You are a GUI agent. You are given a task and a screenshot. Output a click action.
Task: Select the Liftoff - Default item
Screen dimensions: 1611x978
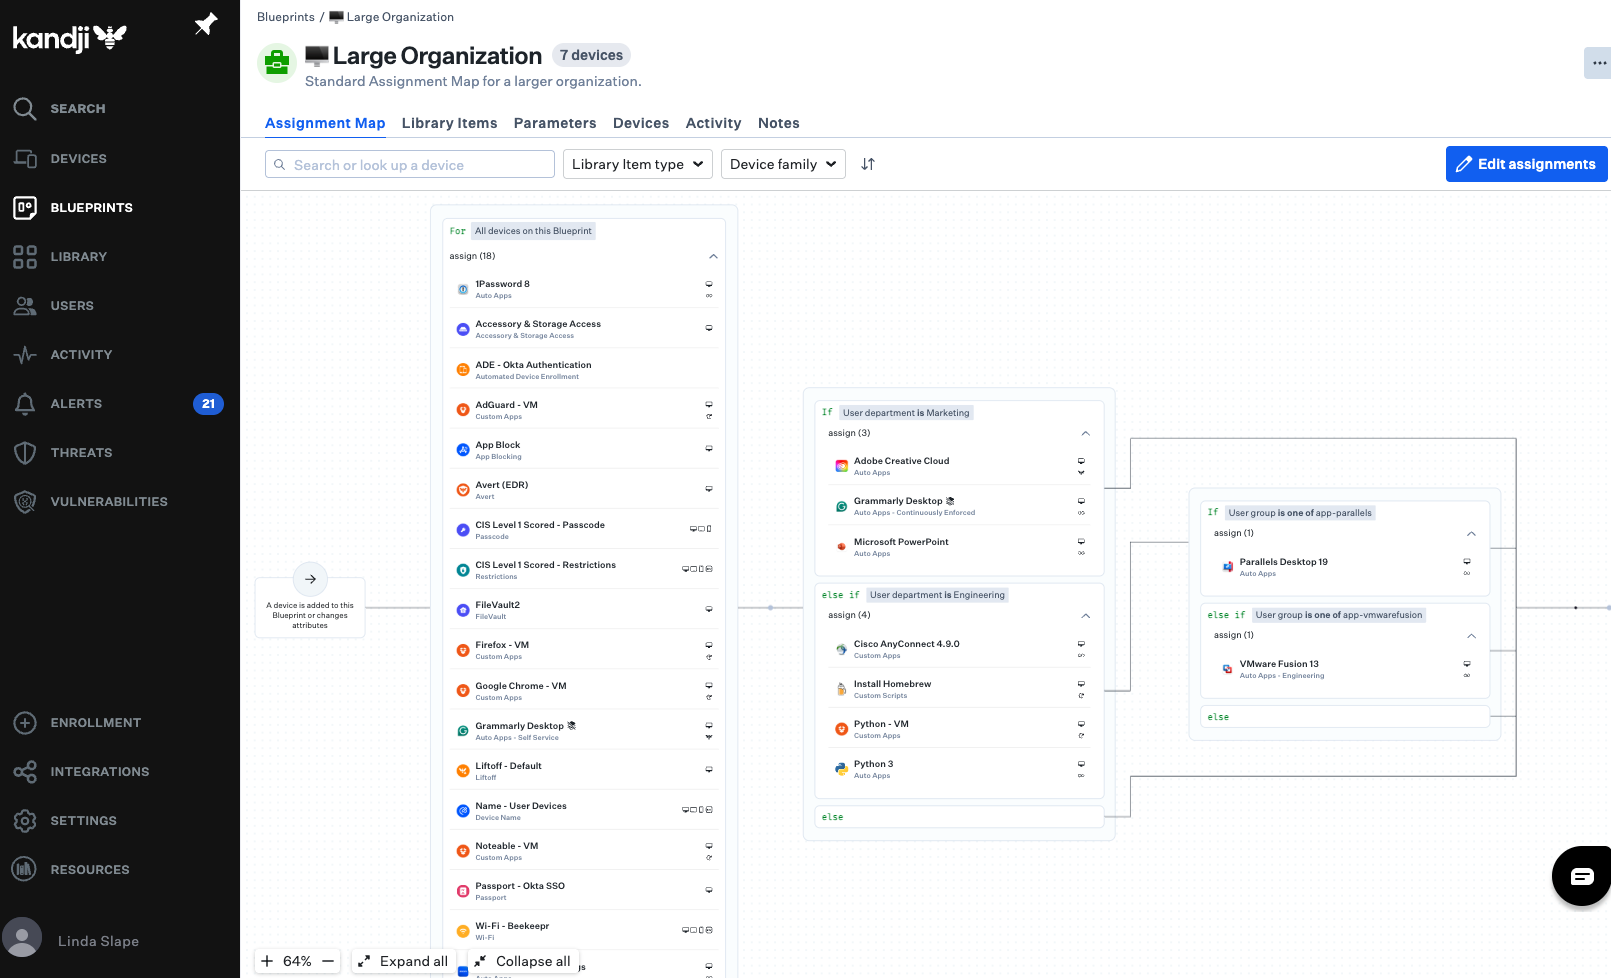pyautogui.click(x=585, y=770)
